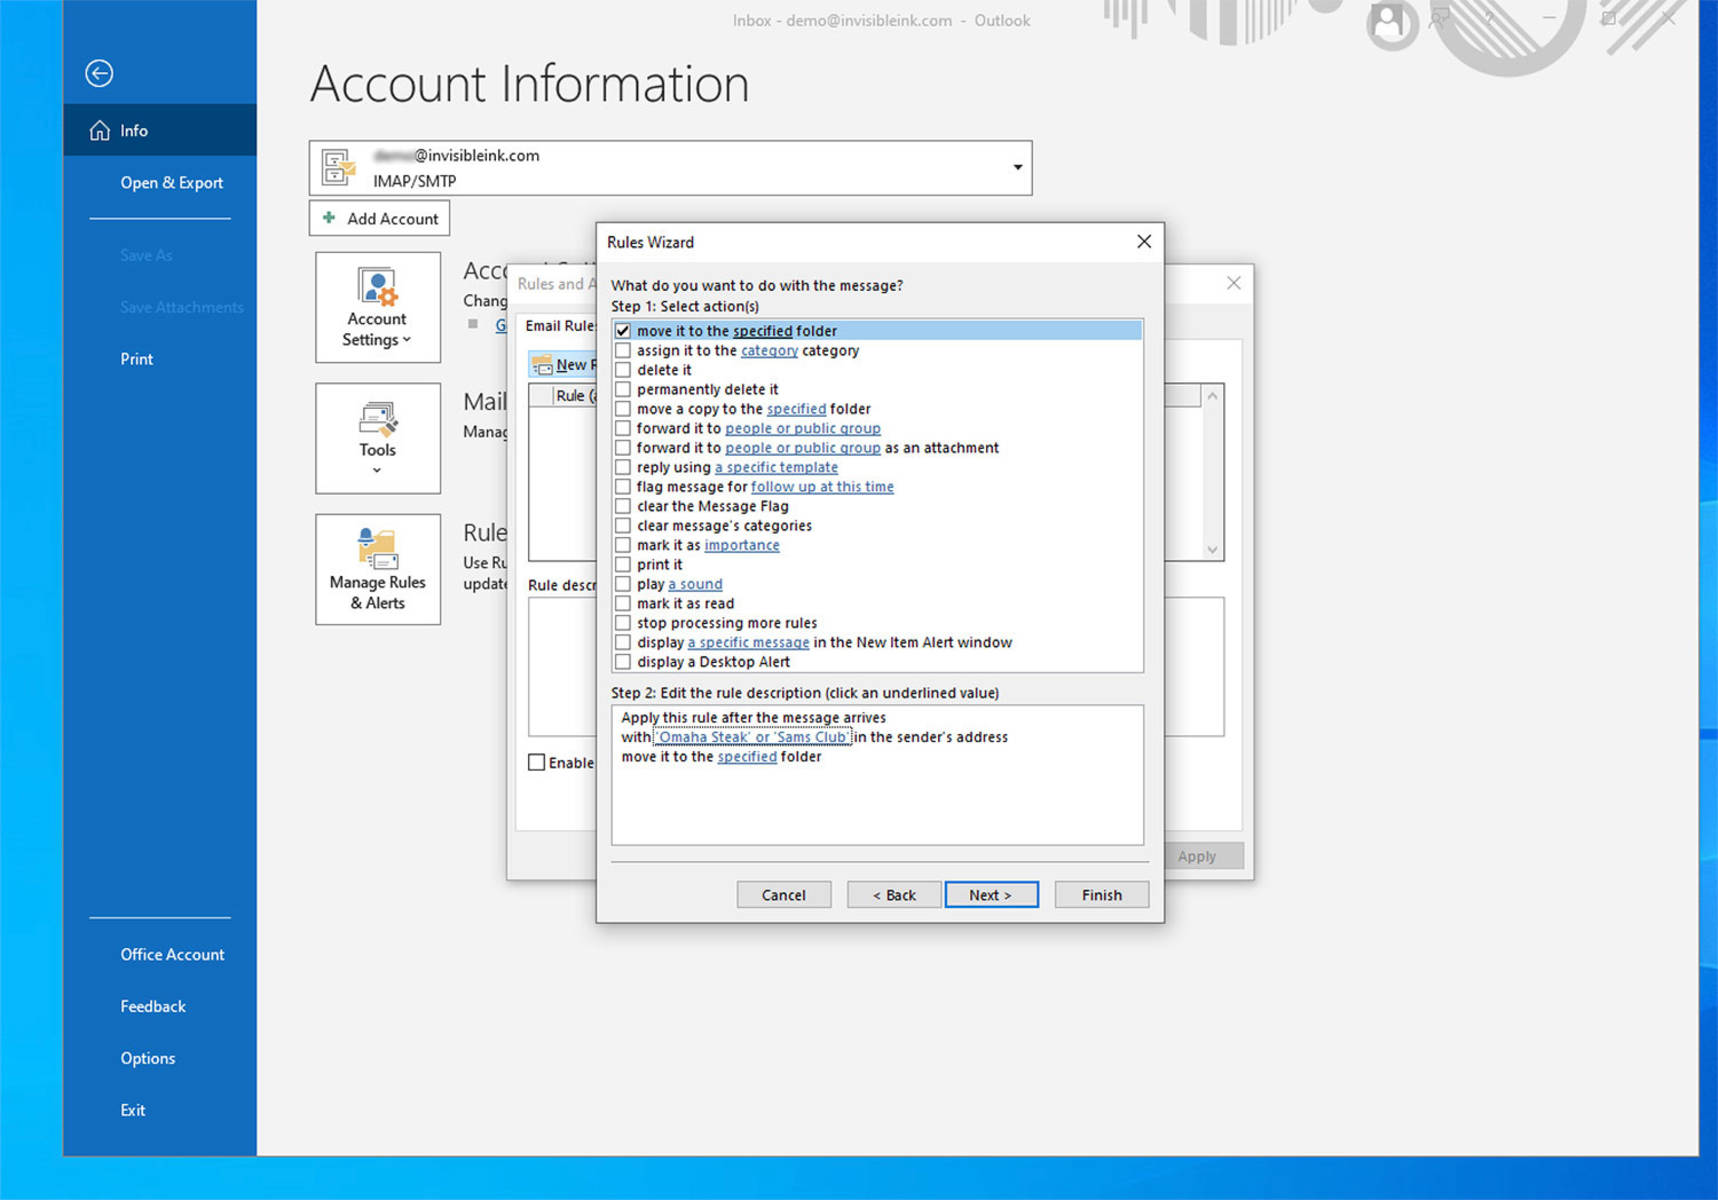This screenshot has height=1200, width=1718.
Task: Check 'forward it to people or public group'
Action: [623, 428]
